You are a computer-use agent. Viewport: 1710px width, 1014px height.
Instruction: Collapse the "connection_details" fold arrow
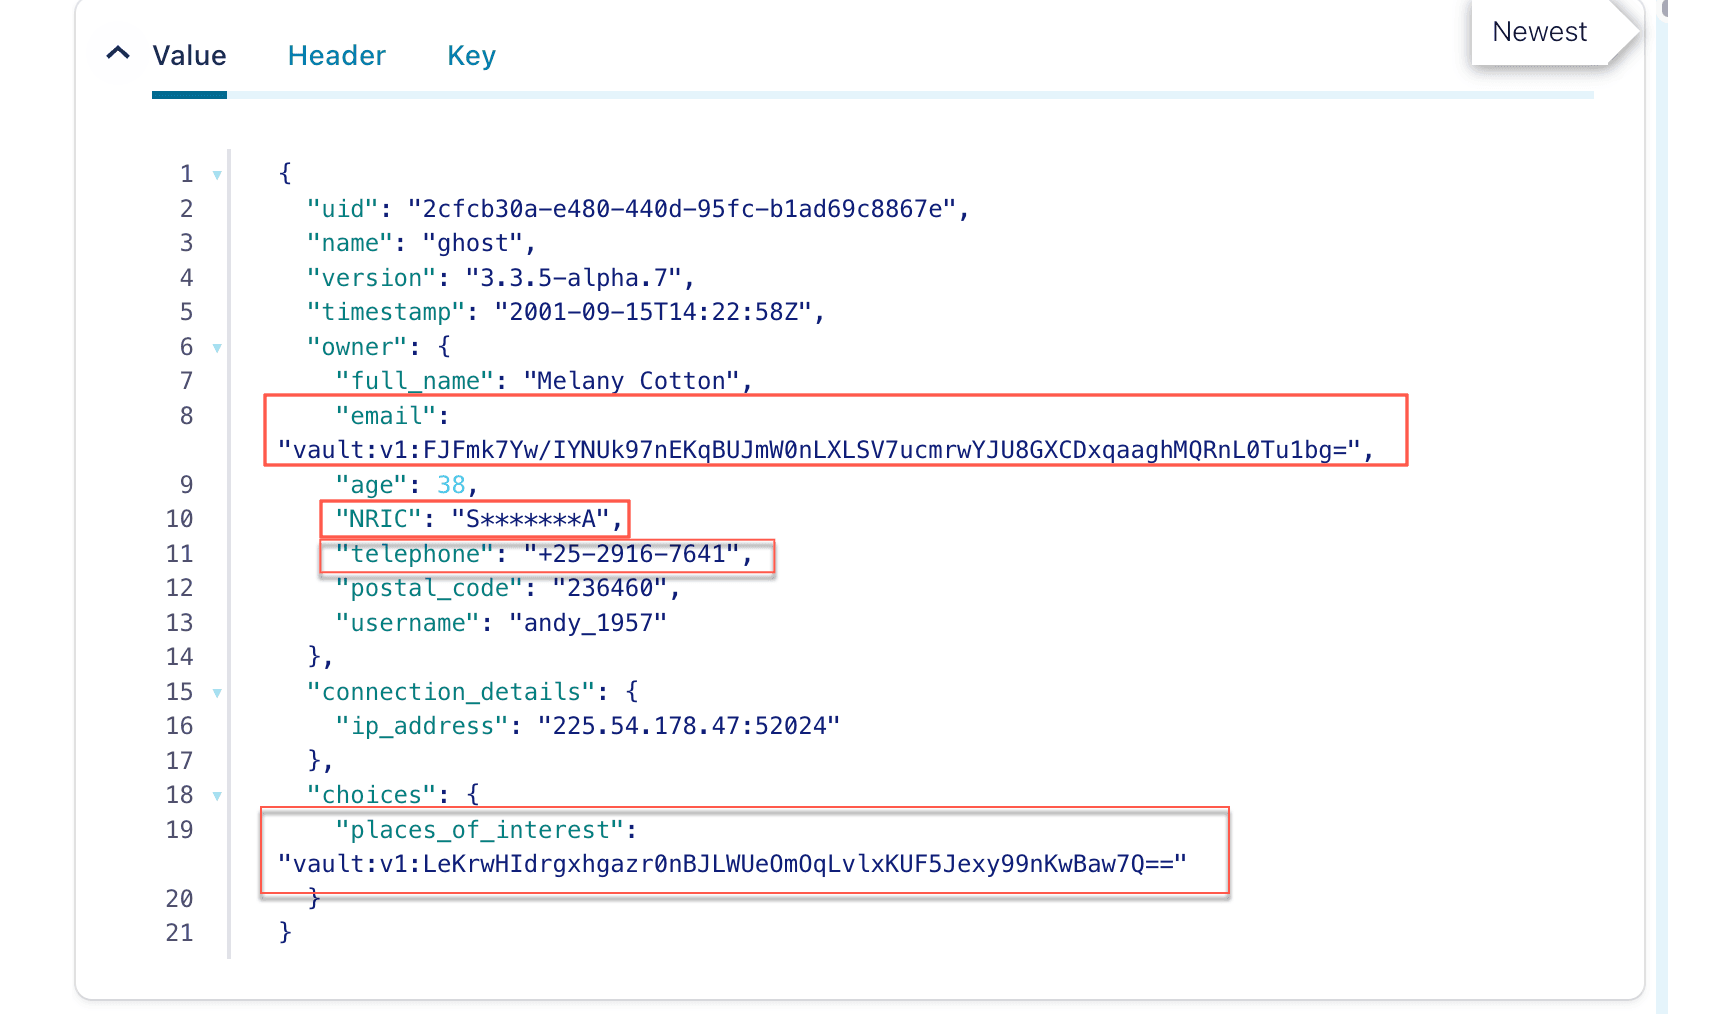(217, 693)
